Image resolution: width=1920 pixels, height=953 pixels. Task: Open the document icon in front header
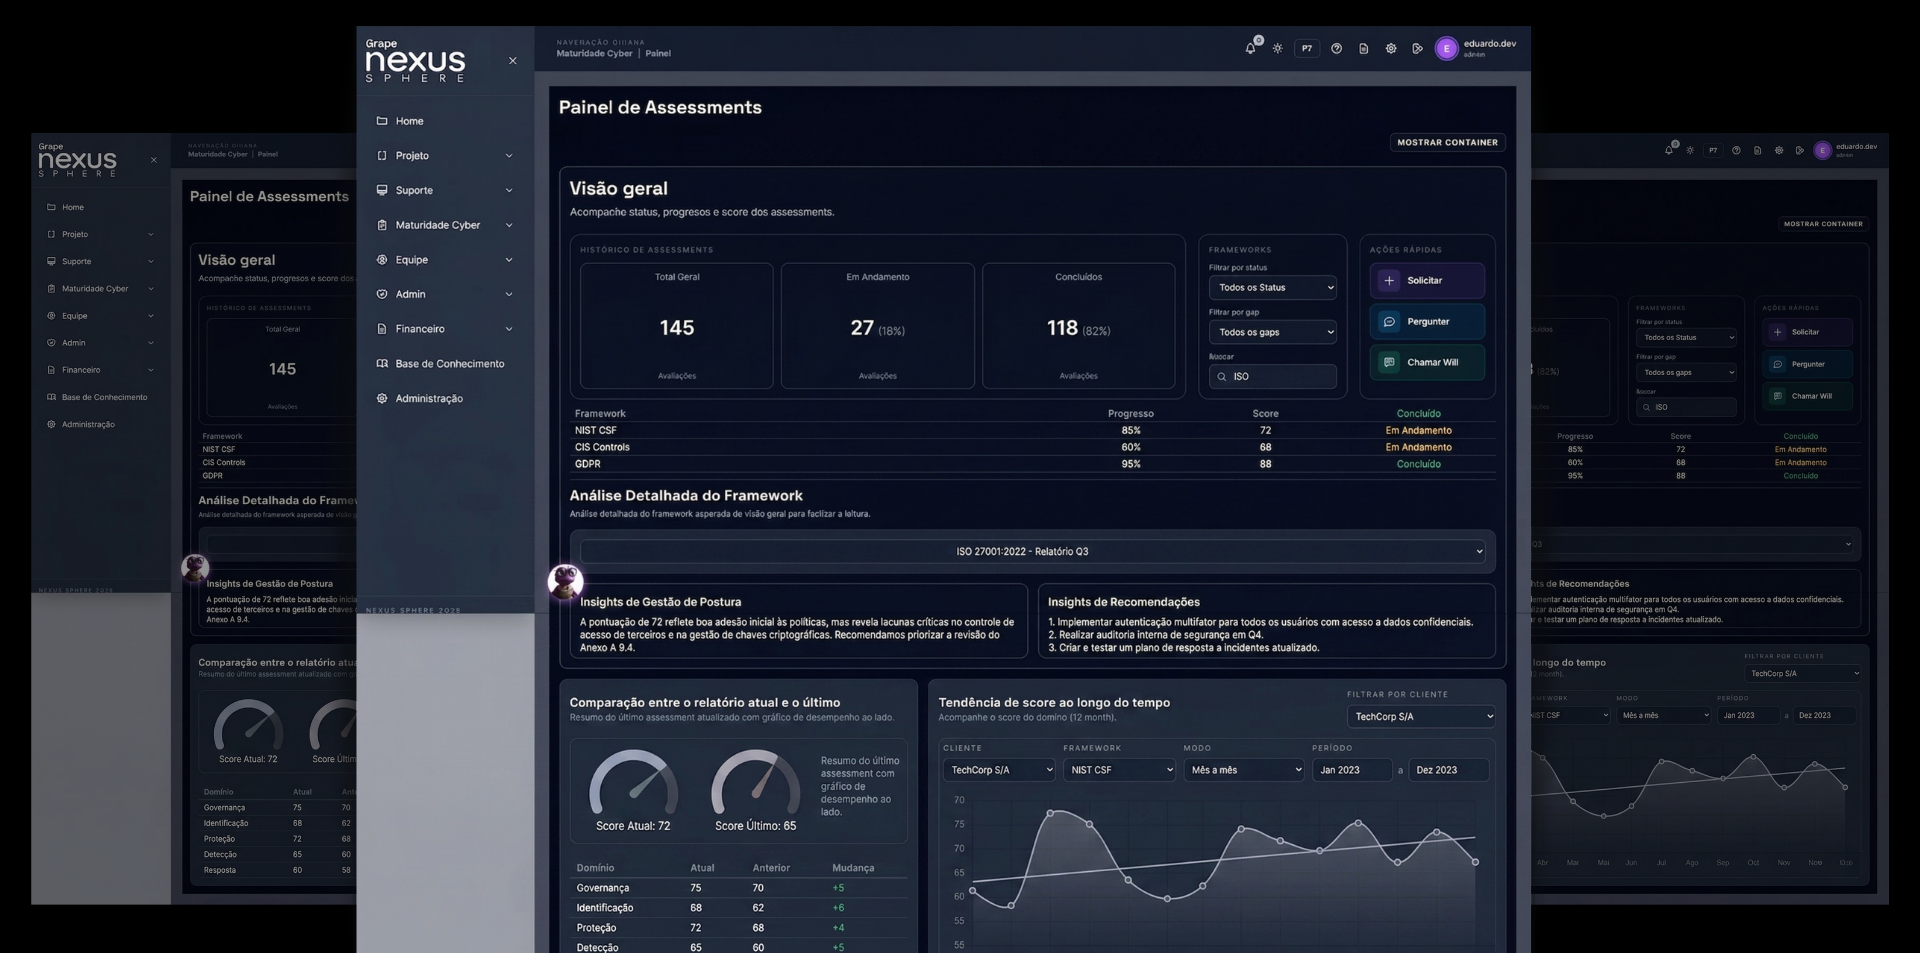[x=1363, y=48]
